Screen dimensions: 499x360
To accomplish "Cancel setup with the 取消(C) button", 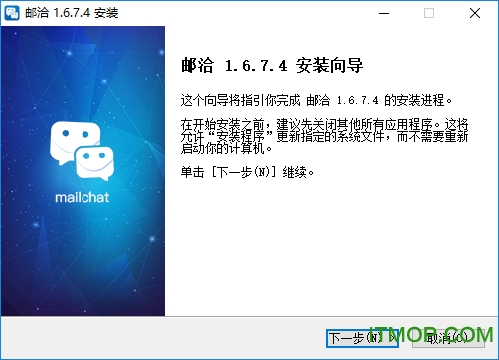I will pos(448,338).
